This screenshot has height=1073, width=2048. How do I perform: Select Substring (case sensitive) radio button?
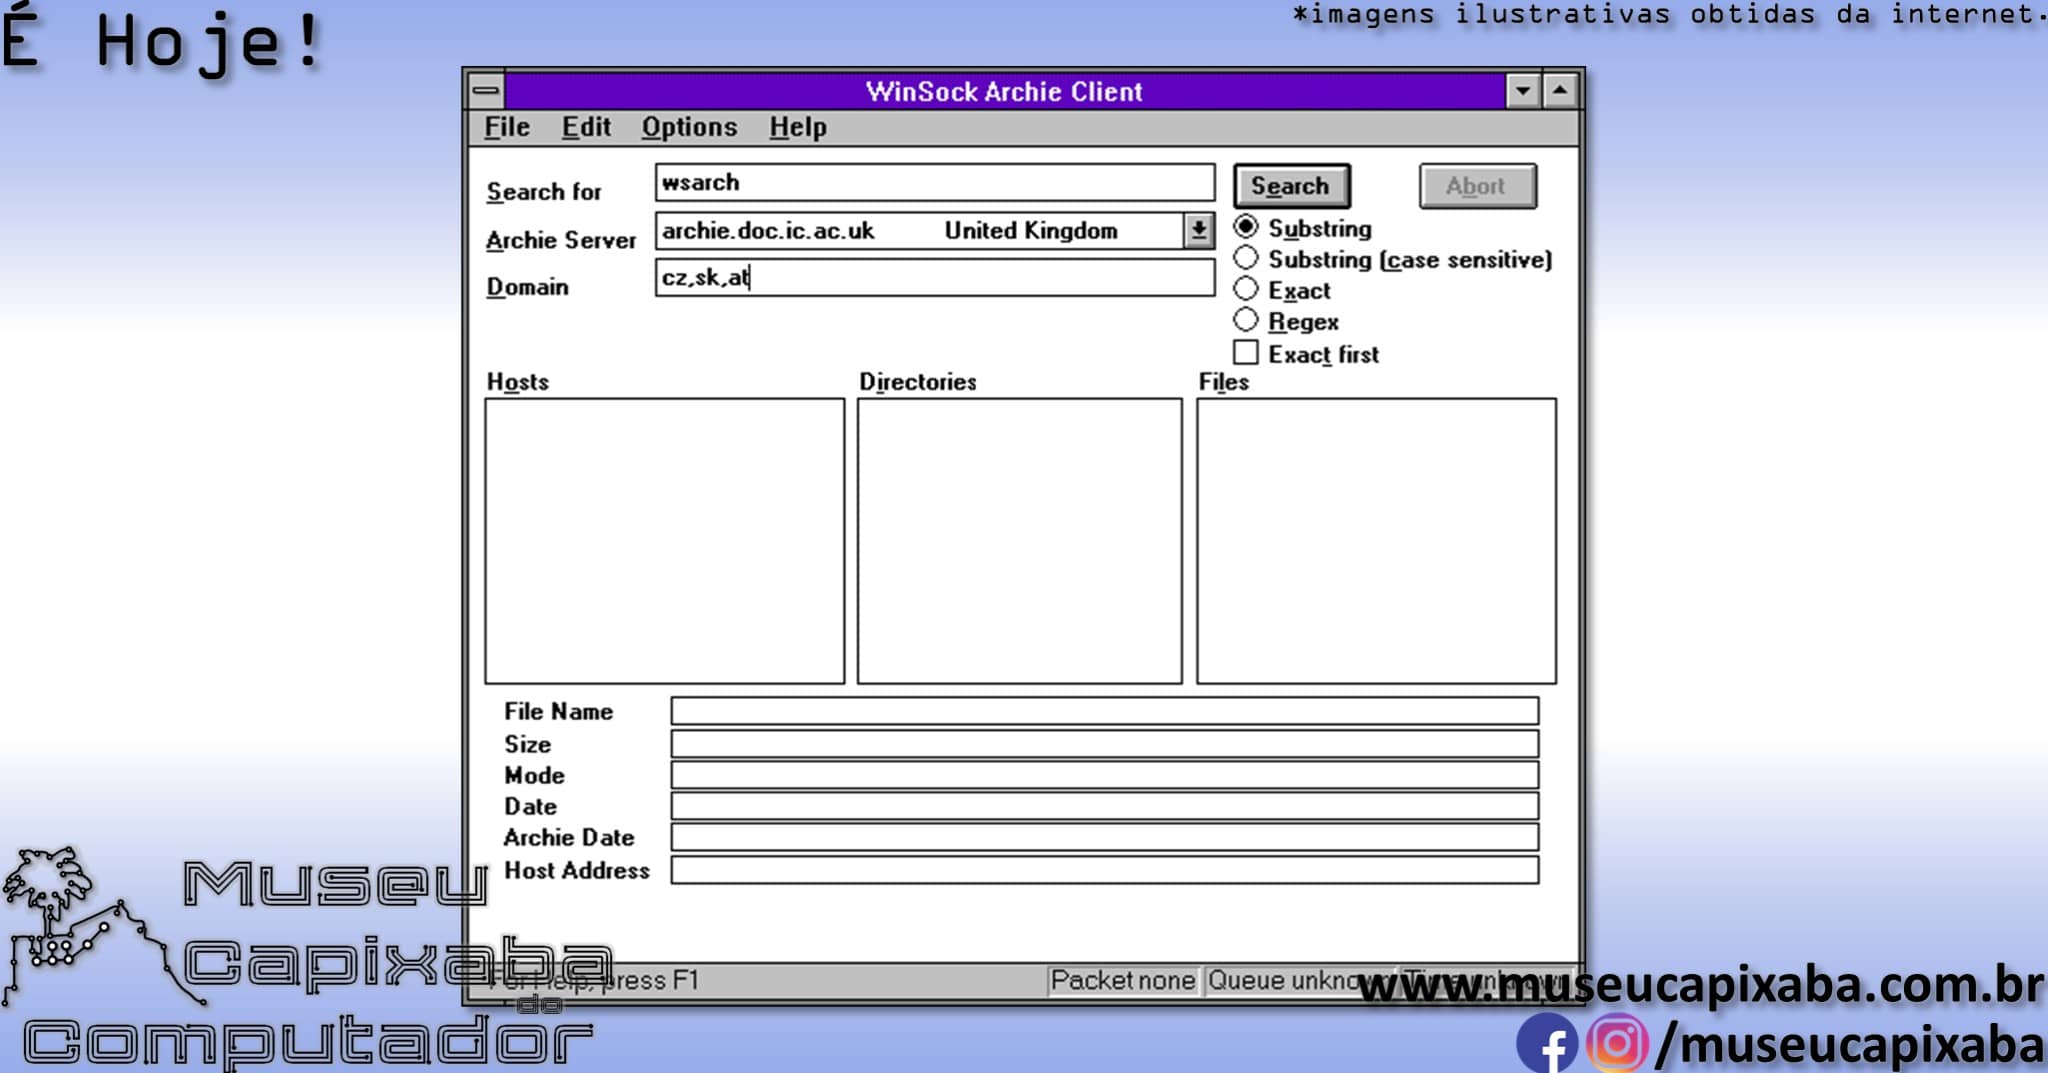coord(1246,258)
